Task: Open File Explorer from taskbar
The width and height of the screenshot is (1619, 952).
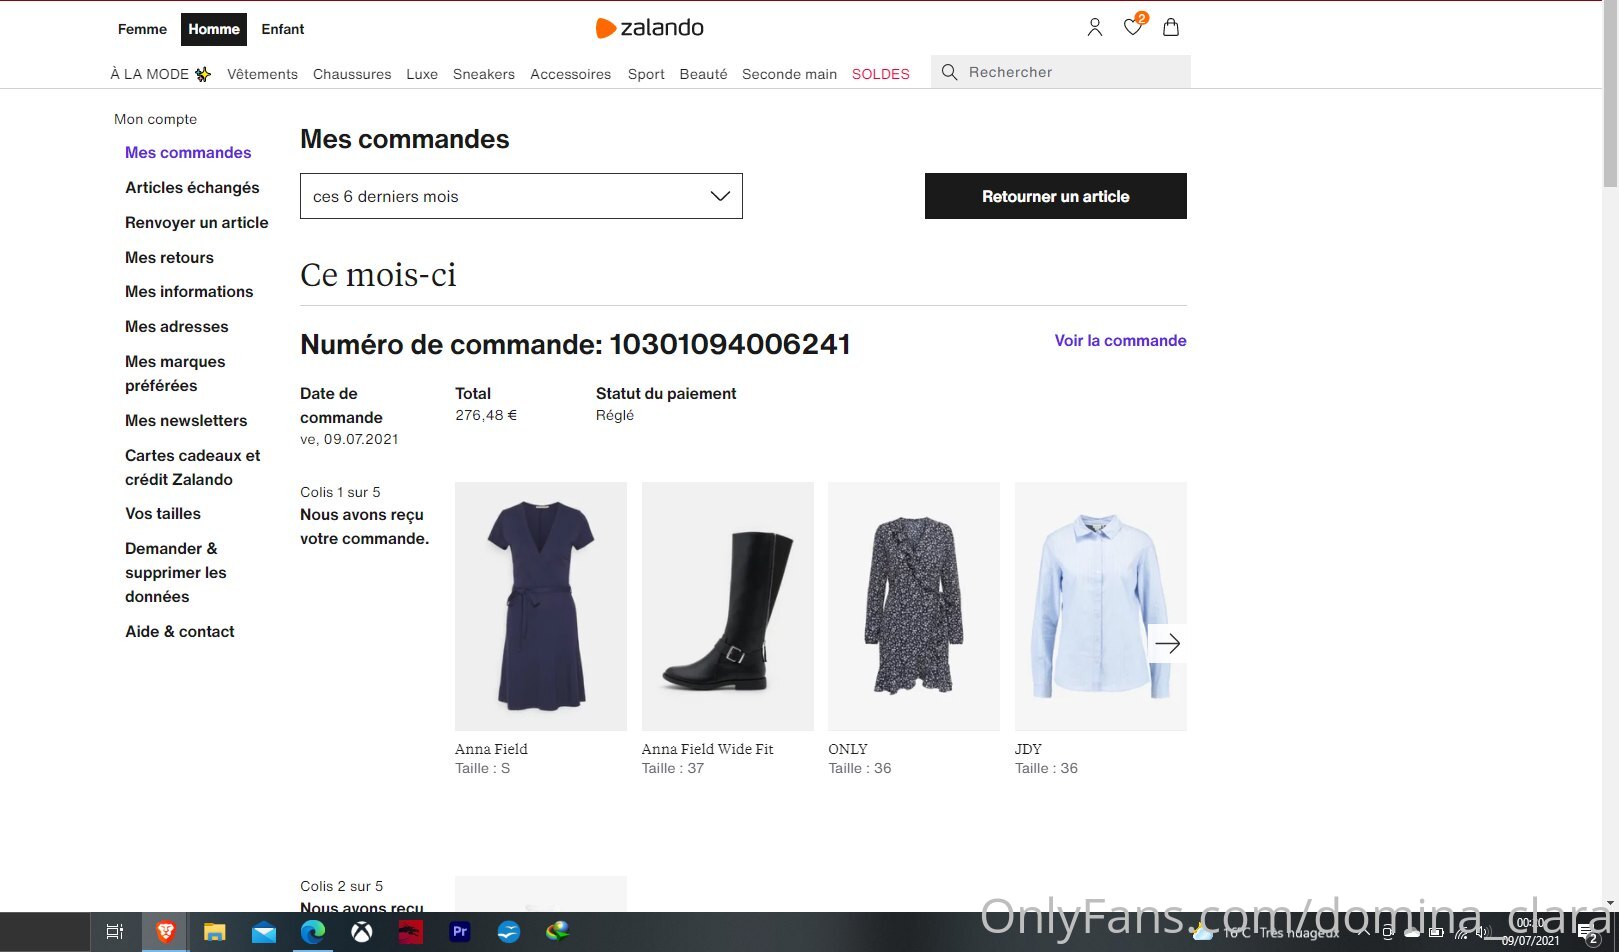Action: pos(214,932)
